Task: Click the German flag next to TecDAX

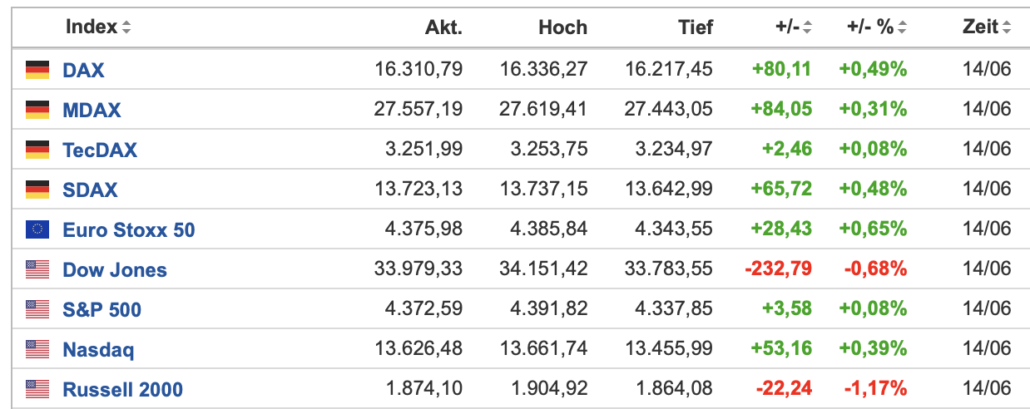Action: pos(37,150)
